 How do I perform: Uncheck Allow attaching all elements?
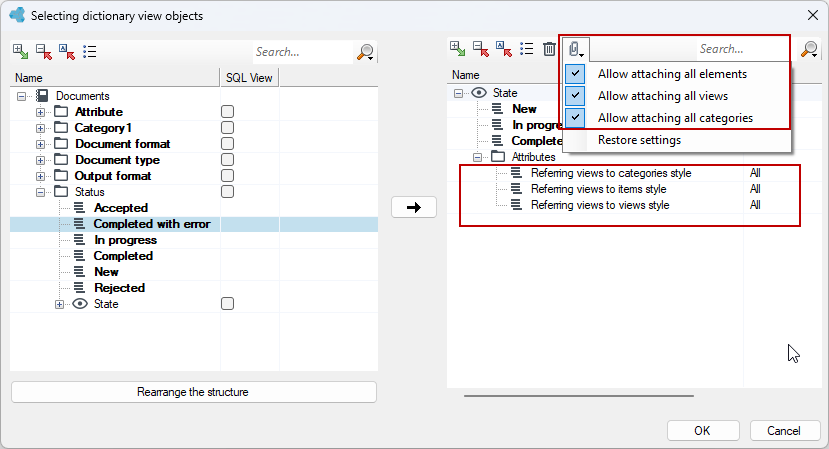(x=575, y=74)
